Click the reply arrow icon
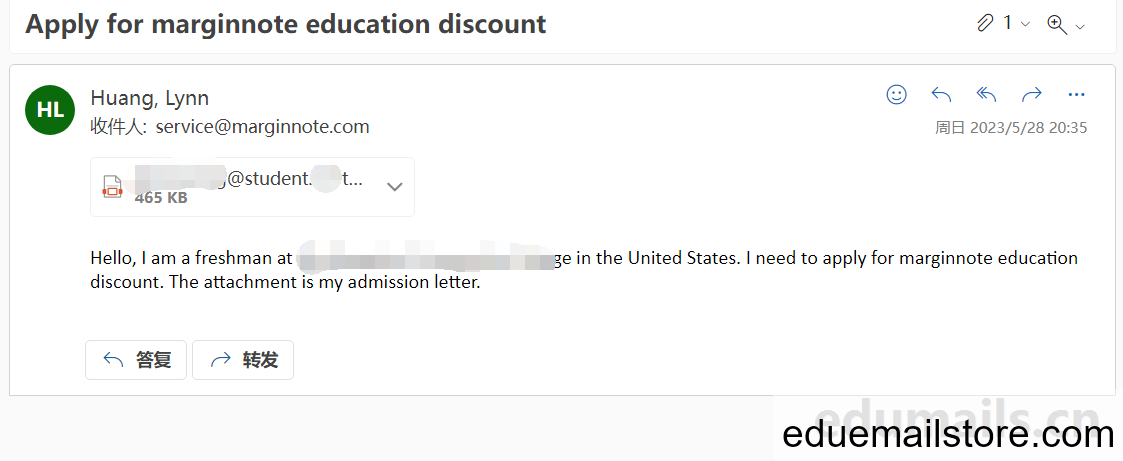Screen dimensions: 1123x461 [x=941, y=94]
